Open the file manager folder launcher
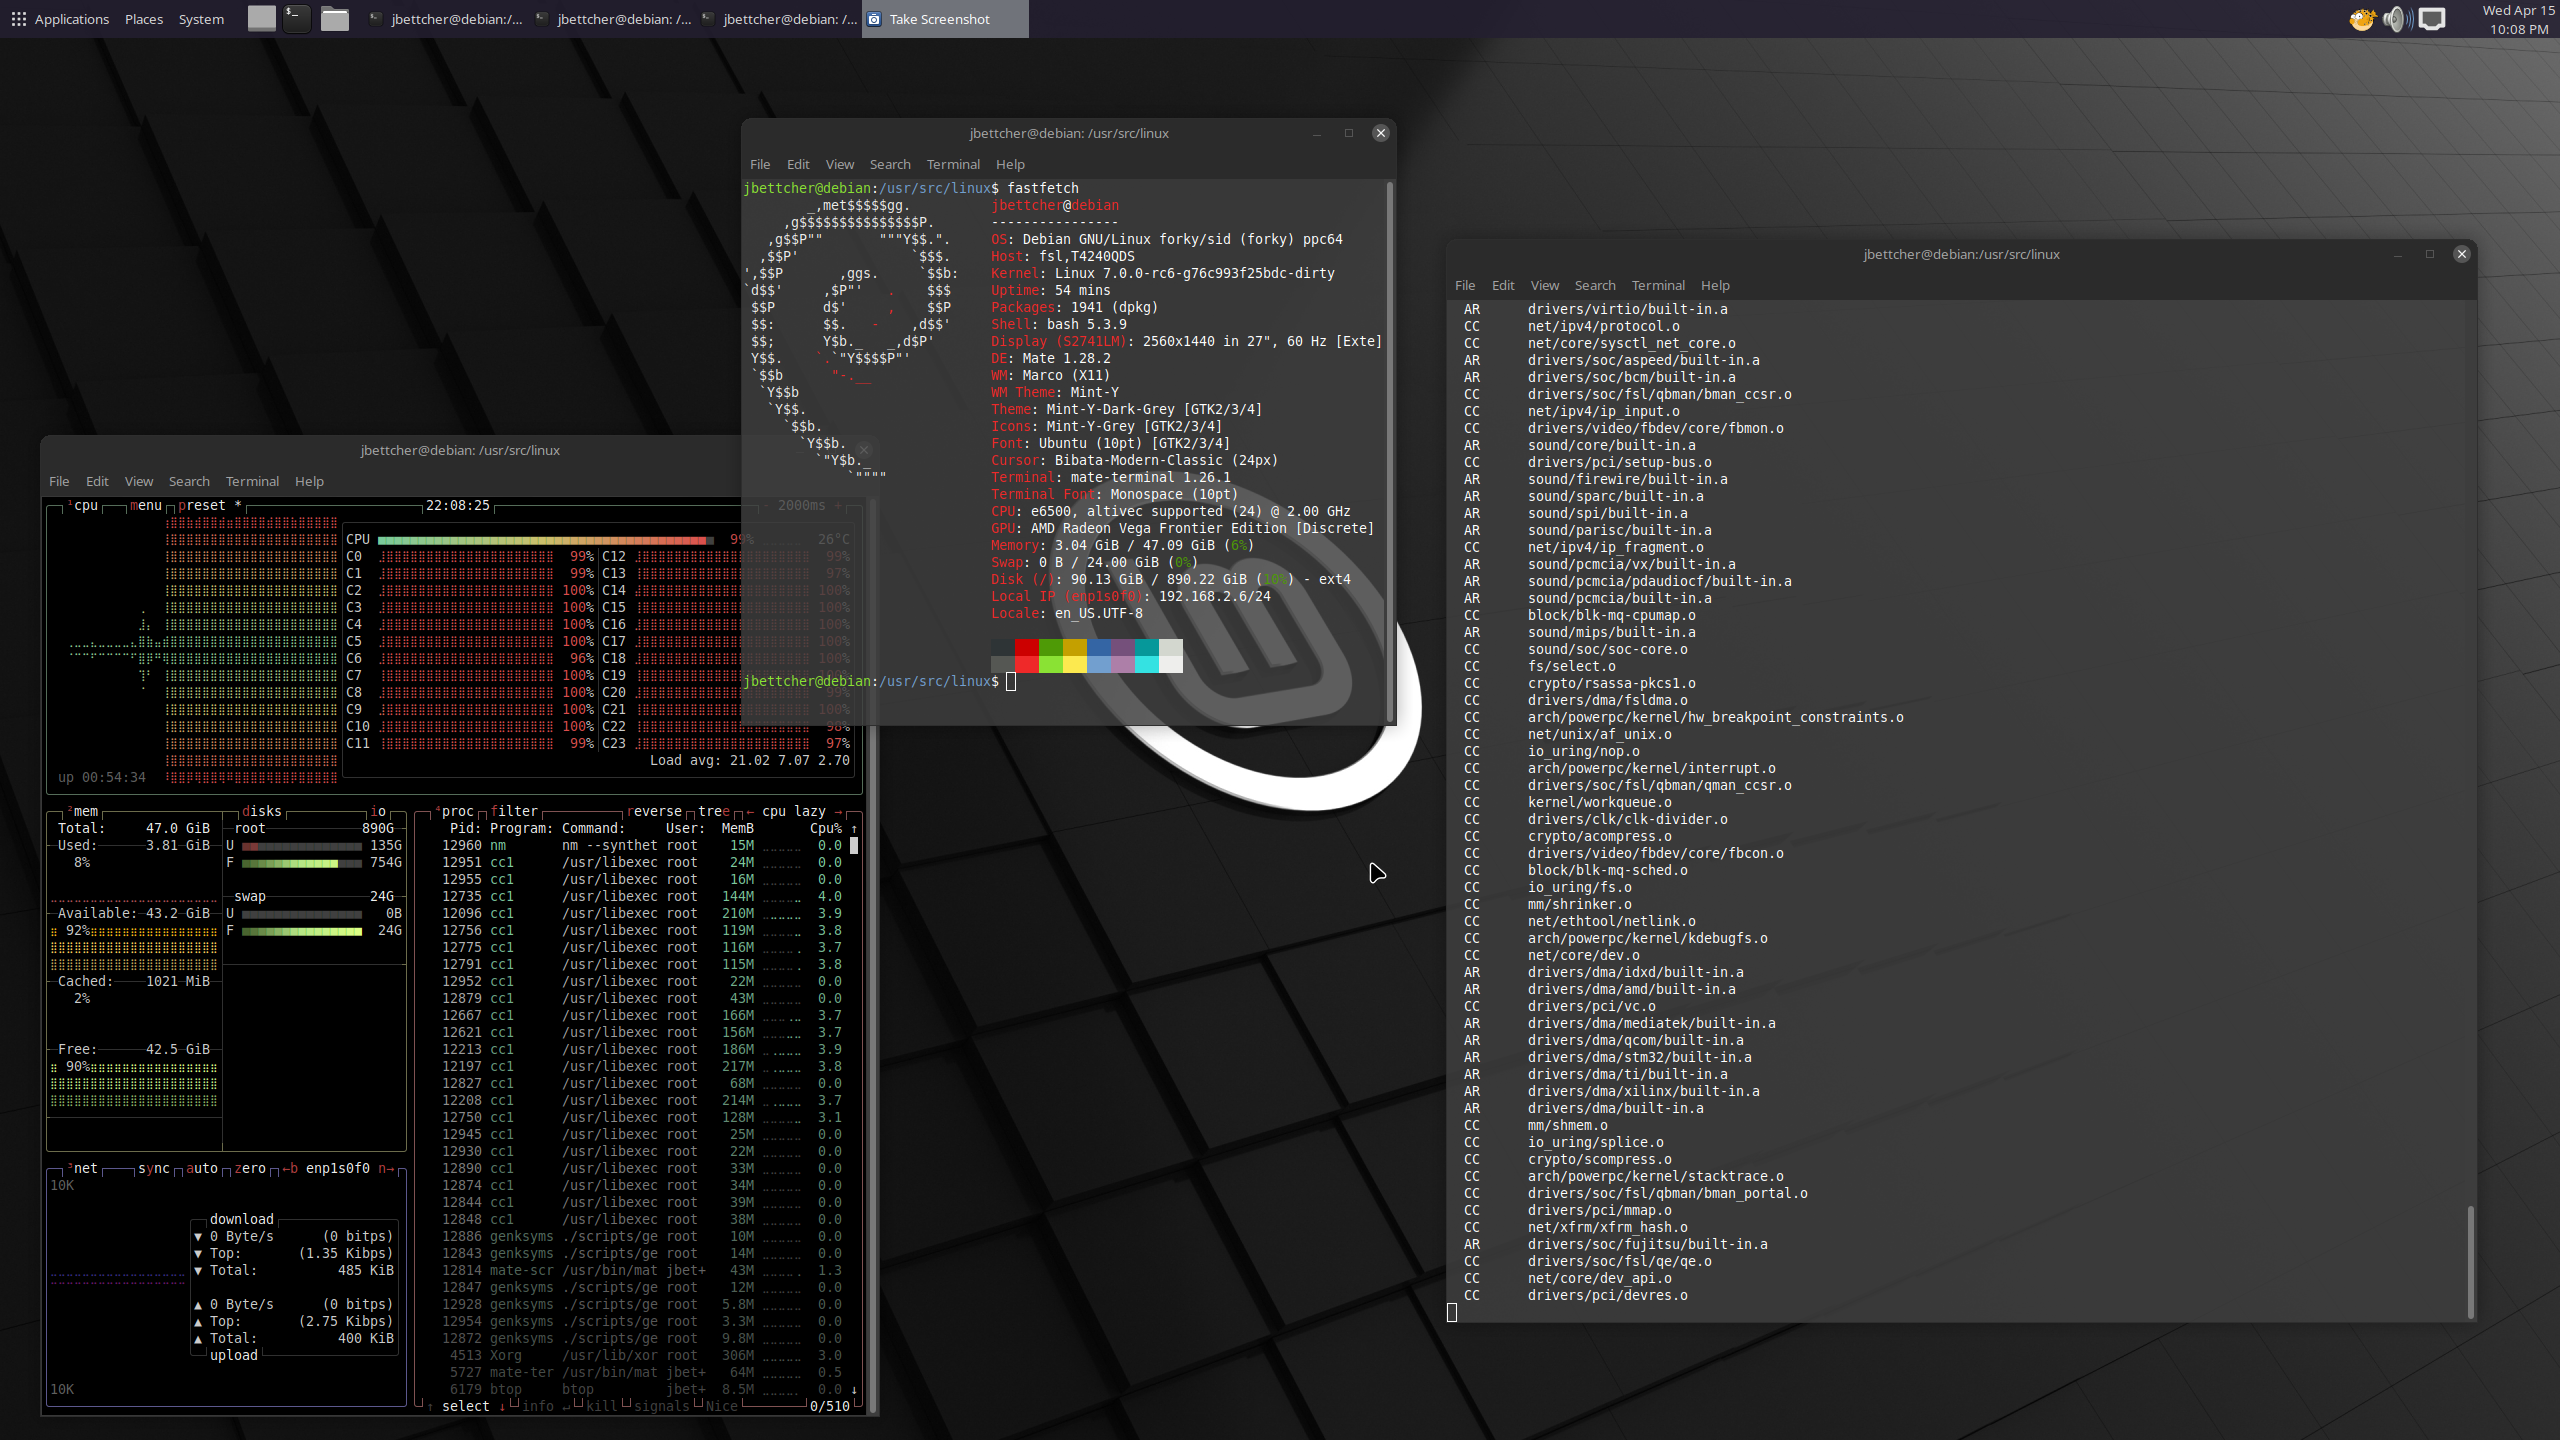The height and width of the screenshot is (1440, 2560). point(335,19)
